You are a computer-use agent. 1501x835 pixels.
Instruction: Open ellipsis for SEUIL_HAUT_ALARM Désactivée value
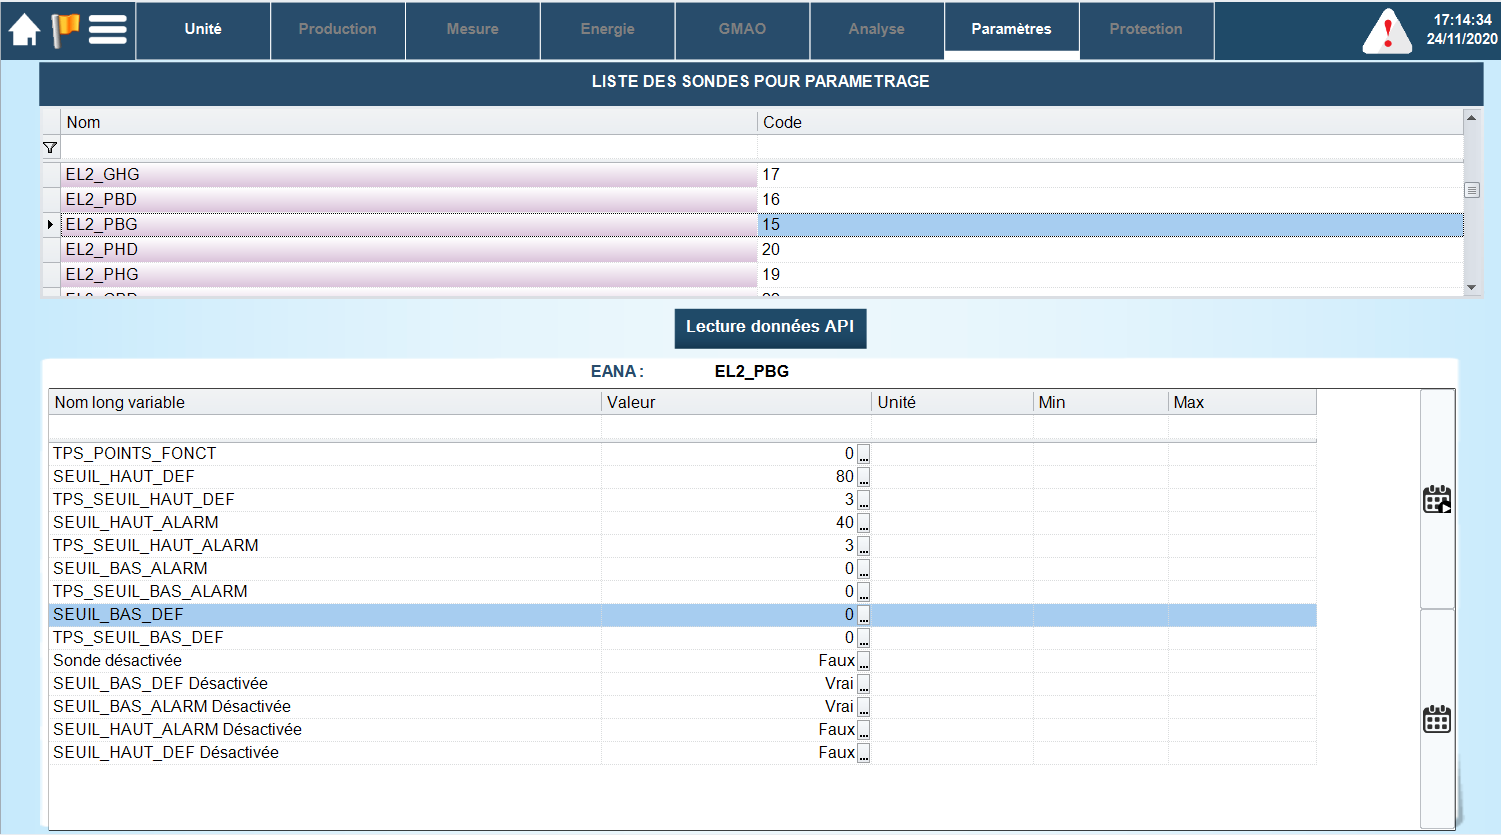(x=863, y=730)
